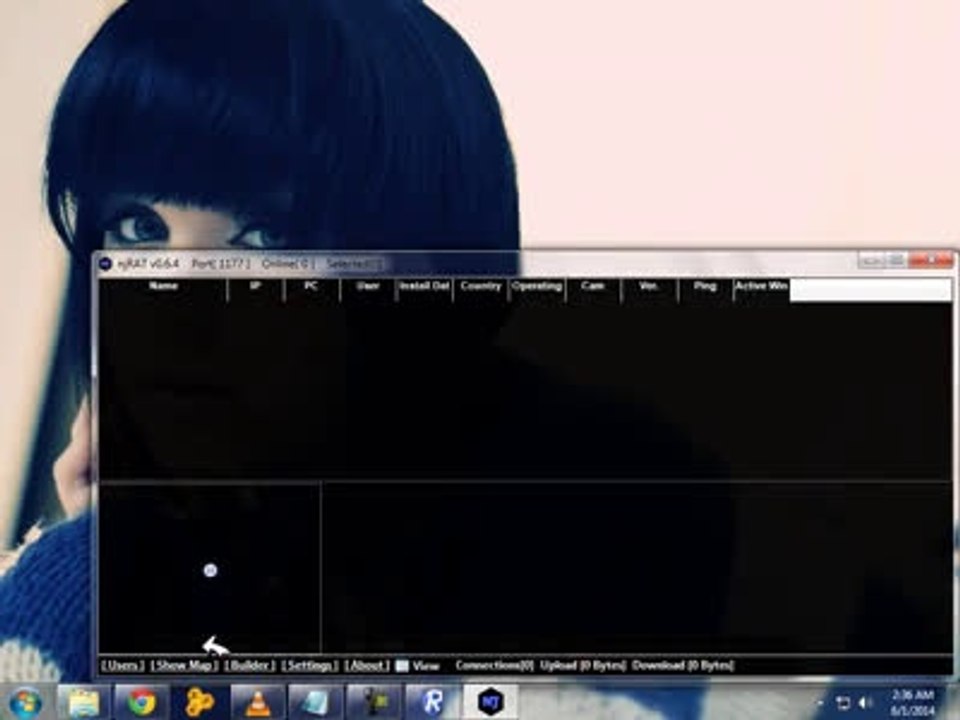Click the blue R taskbar icon
Image resolution: width=960 pixels, height=720 pixels.
pos(432,701)
